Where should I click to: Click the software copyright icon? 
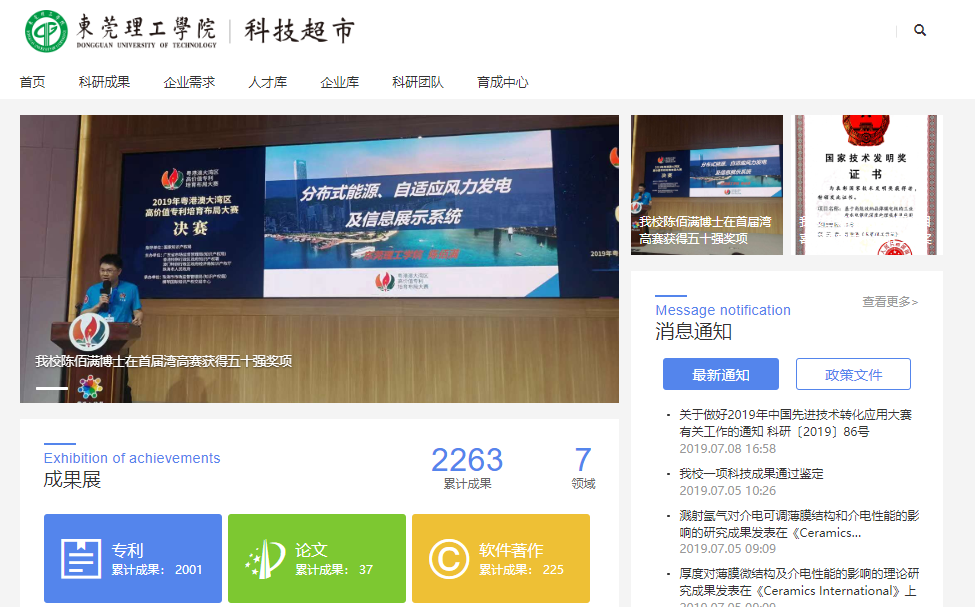pos(449,559)
